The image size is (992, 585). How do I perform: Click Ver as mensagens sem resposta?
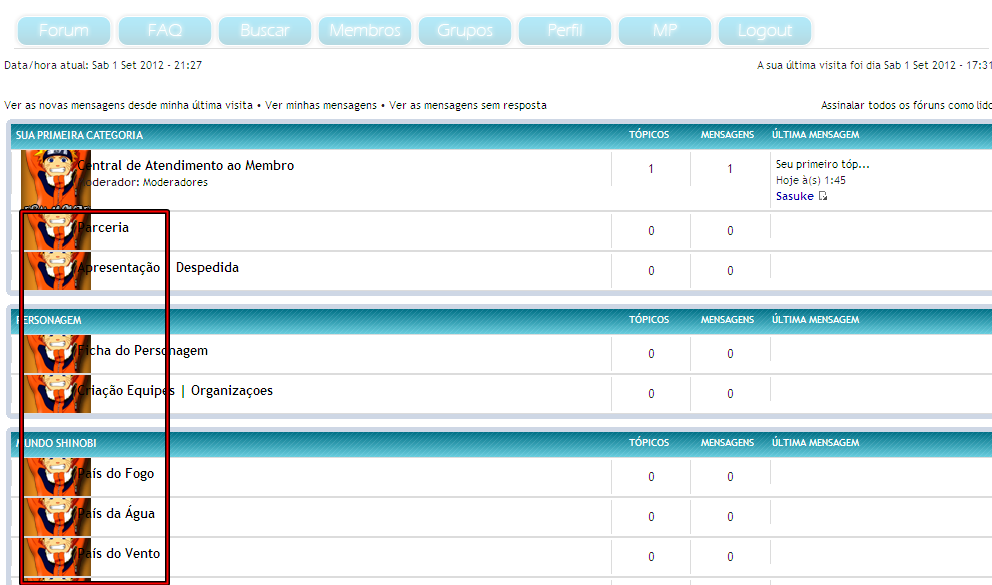(x=468, y=105)
